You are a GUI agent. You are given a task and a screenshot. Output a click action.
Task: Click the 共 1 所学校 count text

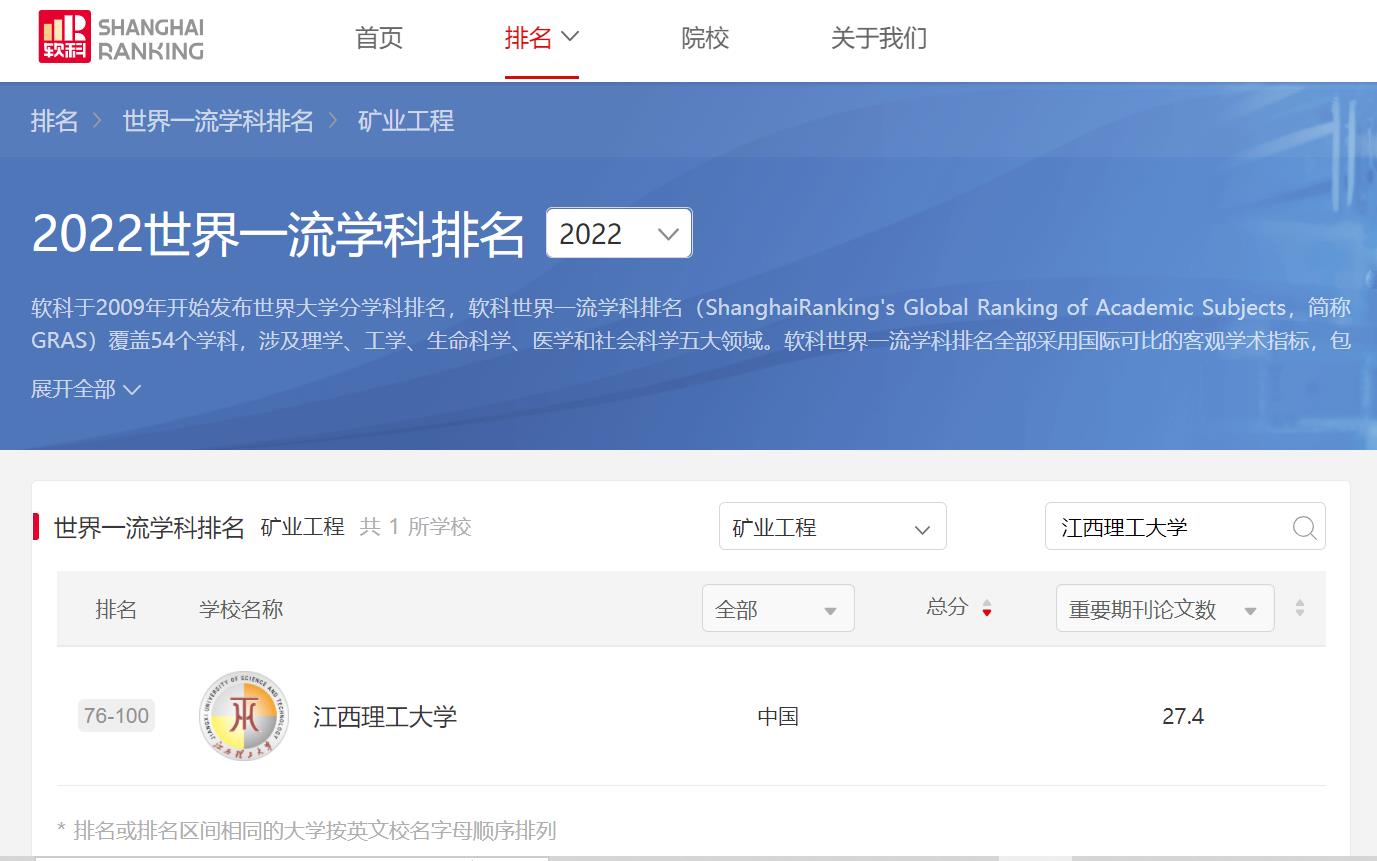(415, 527)
